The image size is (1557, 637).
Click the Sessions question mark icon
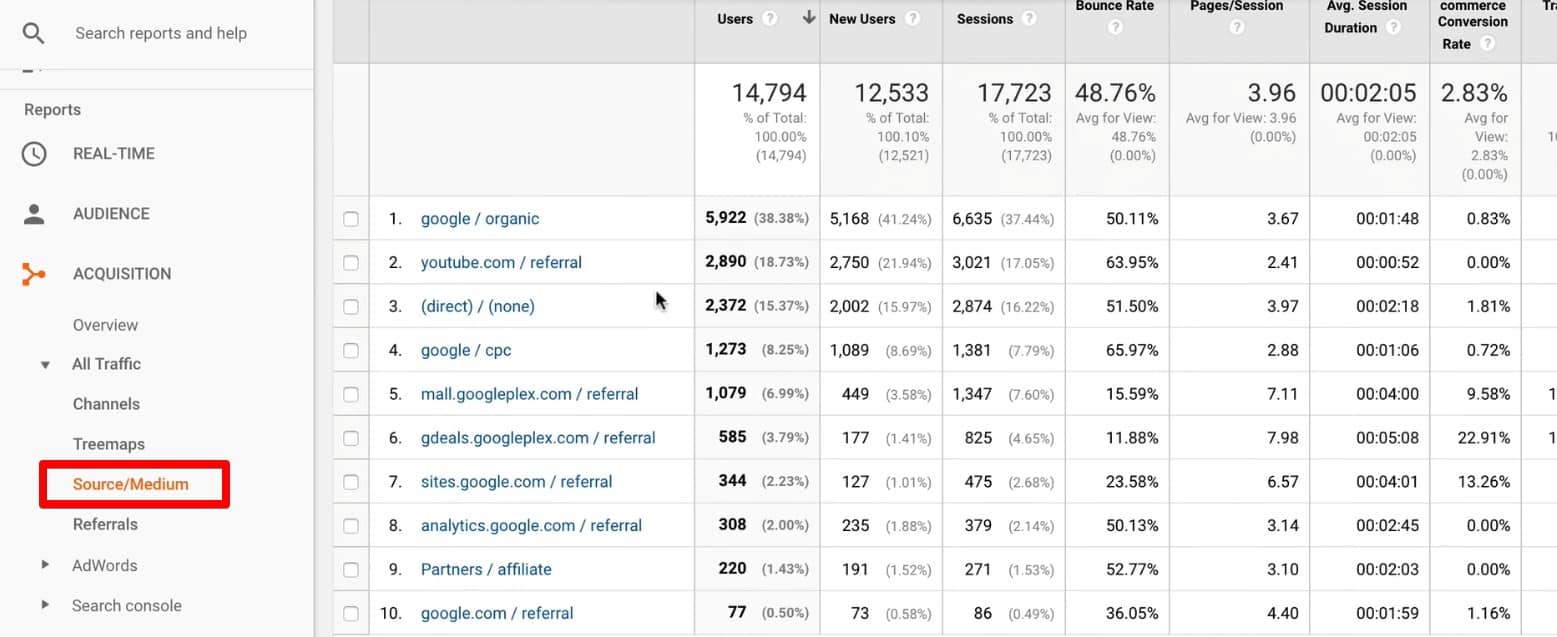pos(1028,18)
